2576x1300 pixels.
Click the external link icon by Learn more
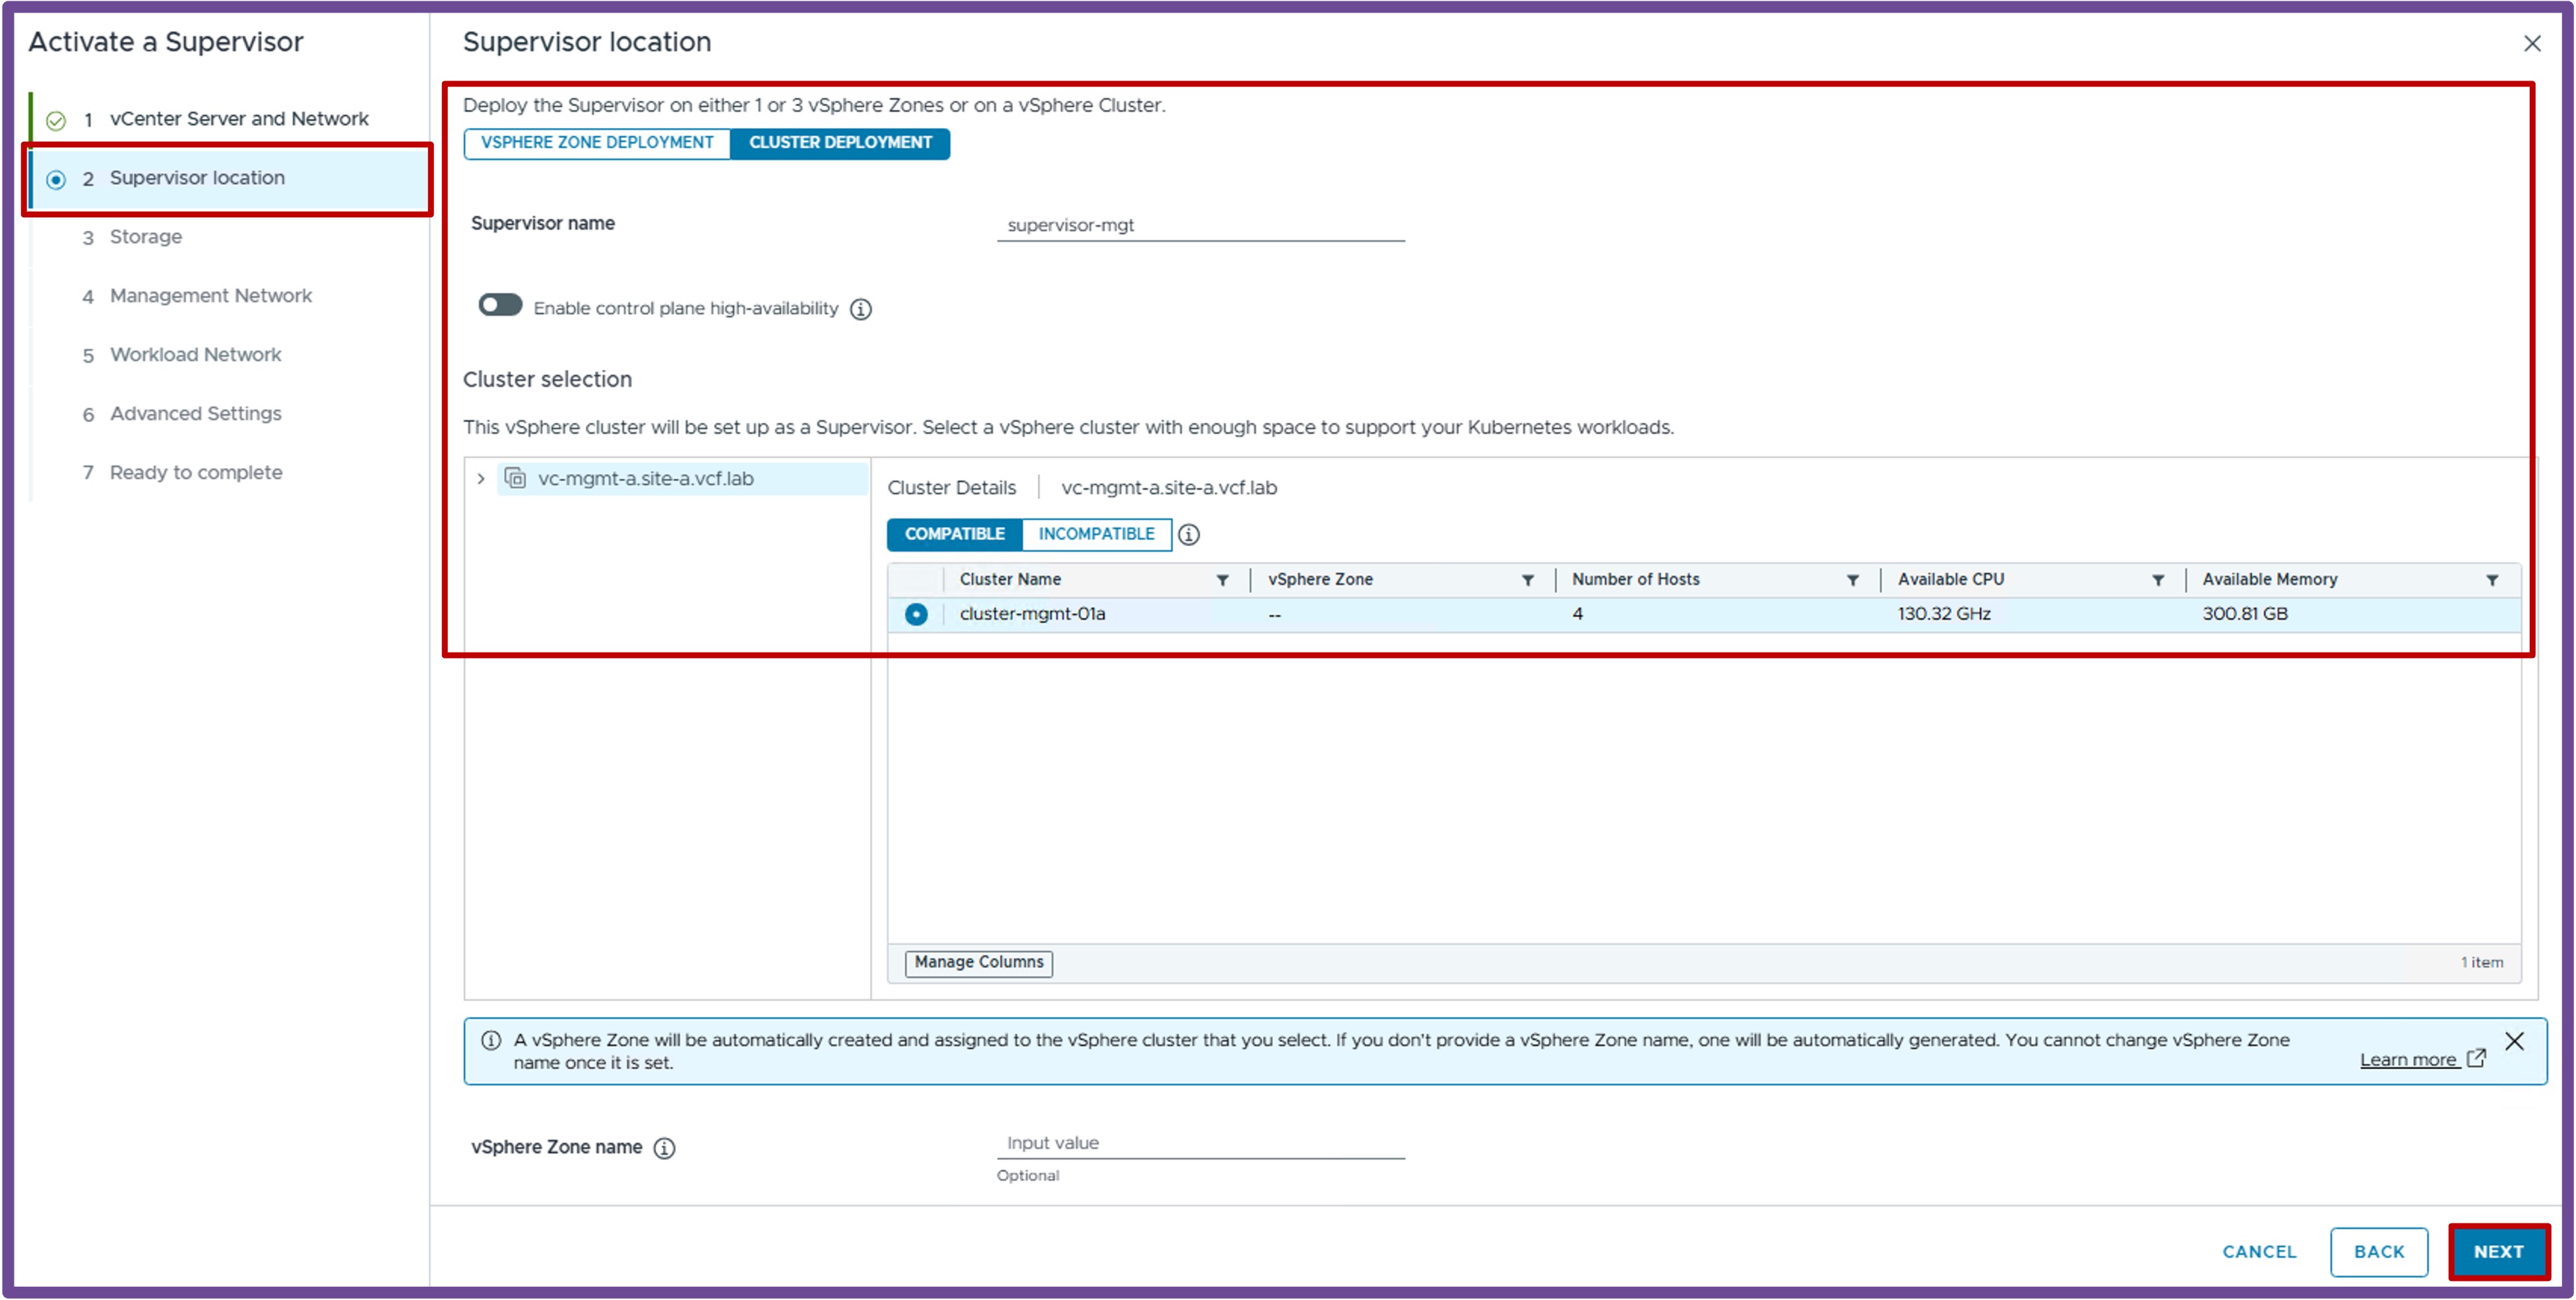pyautogui.click(x=2476, y=1058)
